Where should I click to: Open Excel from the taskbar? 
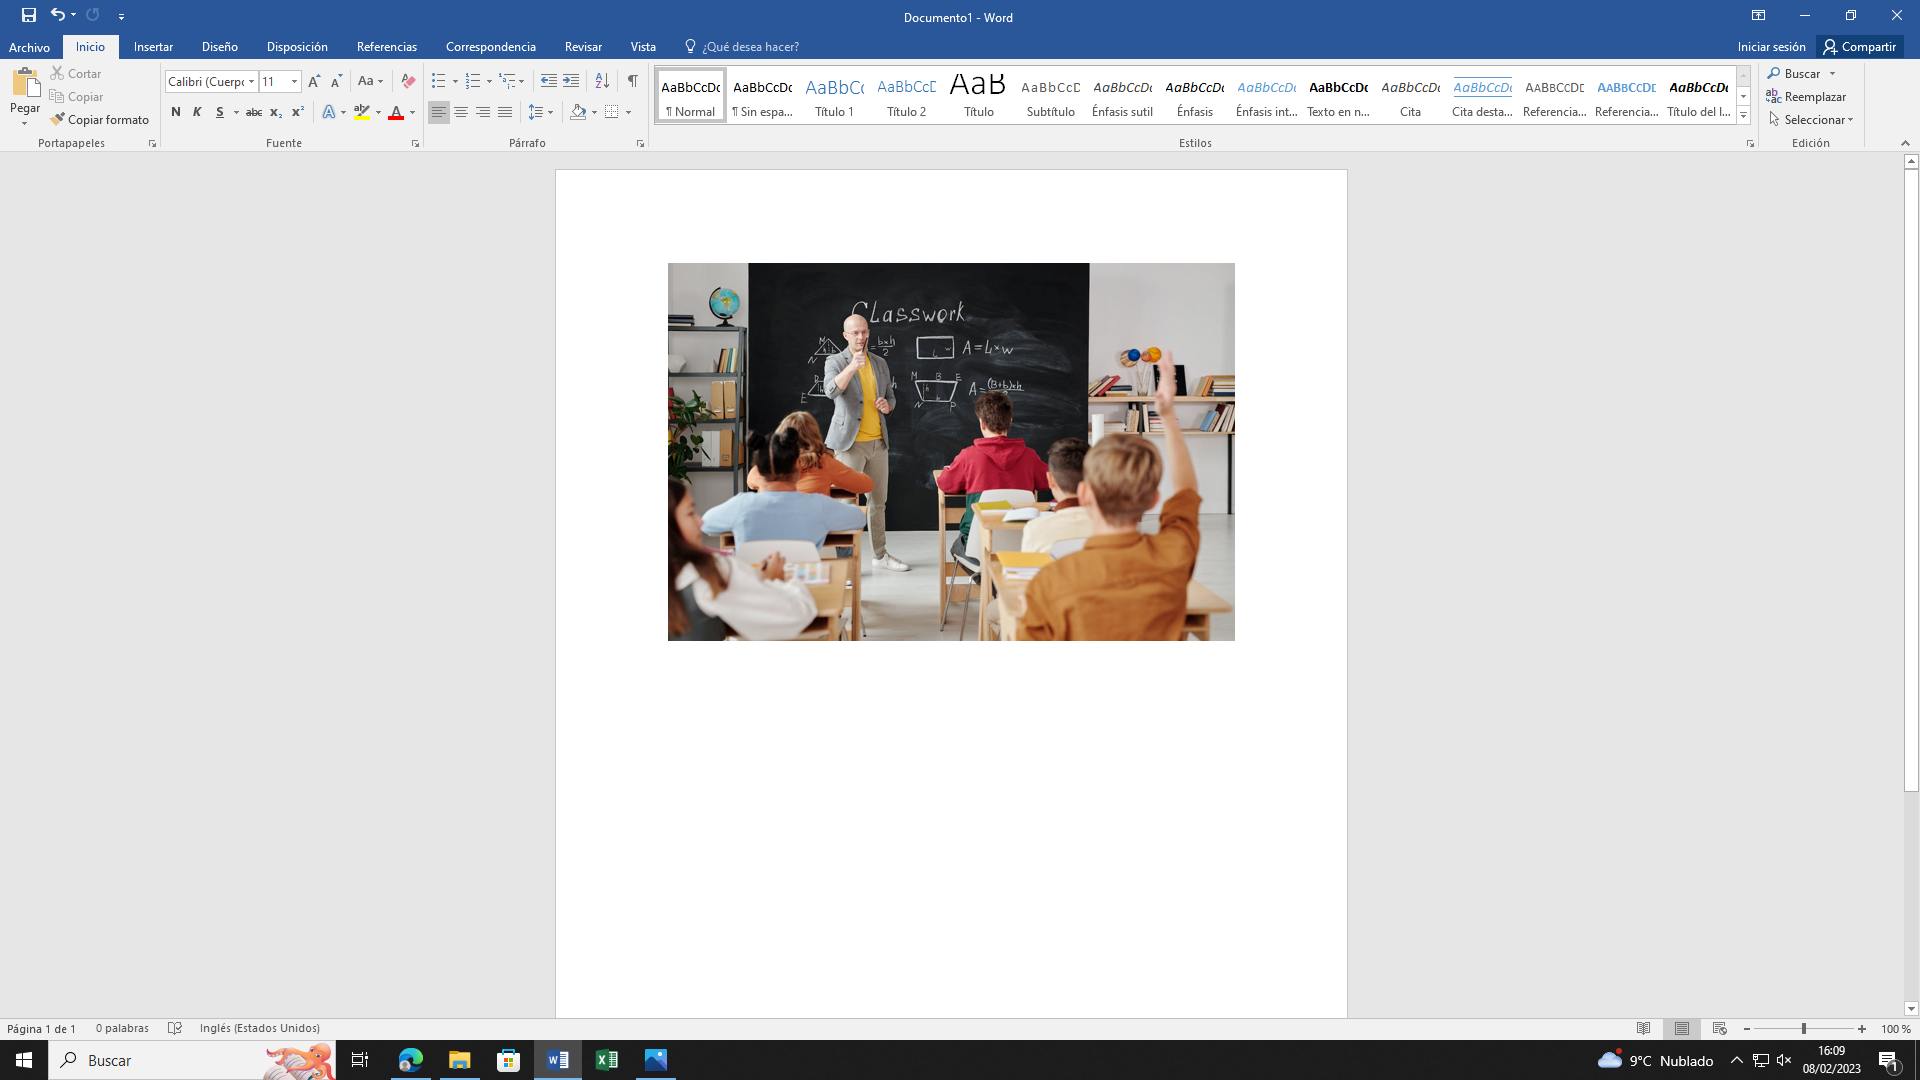(607, 1060)
